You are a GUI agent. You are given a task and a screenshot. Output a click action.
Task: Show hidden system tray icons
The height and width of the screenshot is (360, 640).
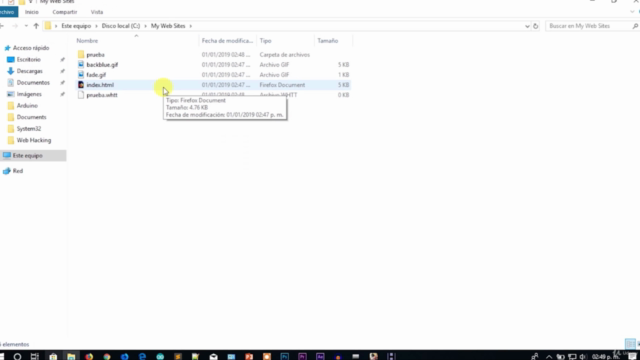549,357
